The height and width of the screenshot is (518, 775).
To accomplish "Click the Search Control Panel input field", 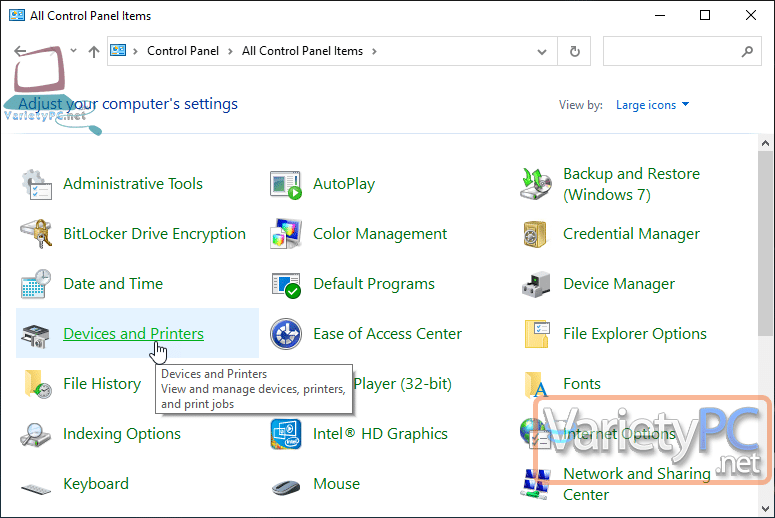I will (682, 51).
